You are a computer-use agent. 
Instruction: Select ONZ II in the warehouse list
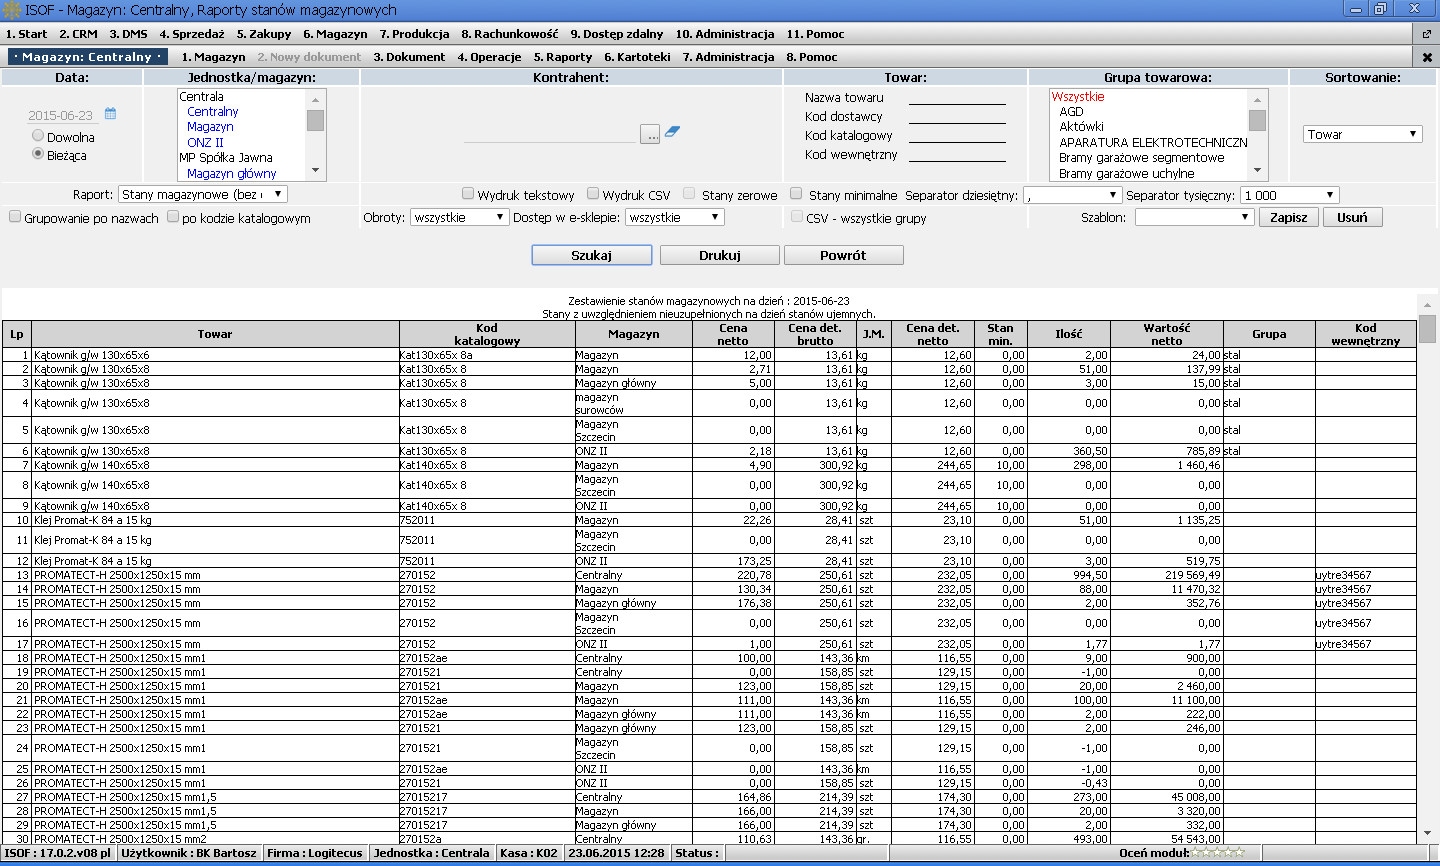205,142
